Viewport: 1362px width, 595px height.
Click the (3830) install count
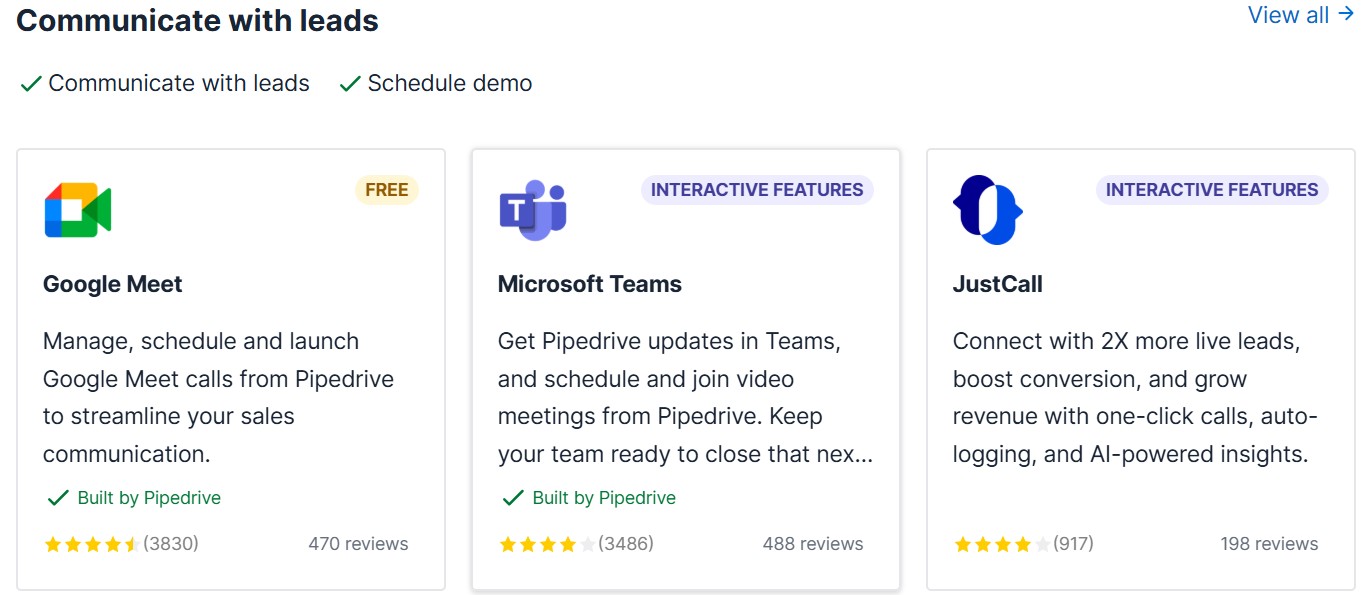point(171,544)
